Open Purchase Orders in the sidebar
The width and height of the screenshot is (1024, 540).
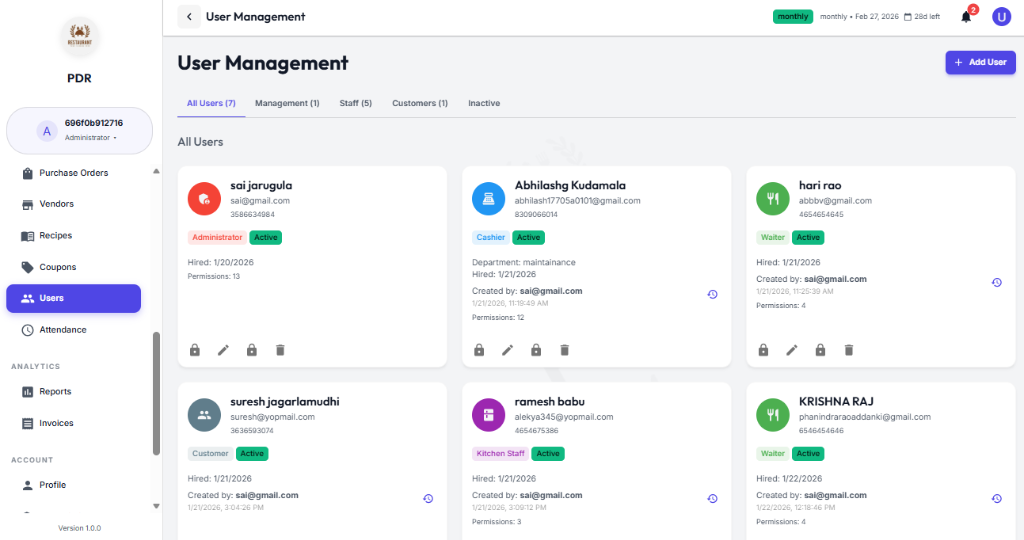click(73, 173)
